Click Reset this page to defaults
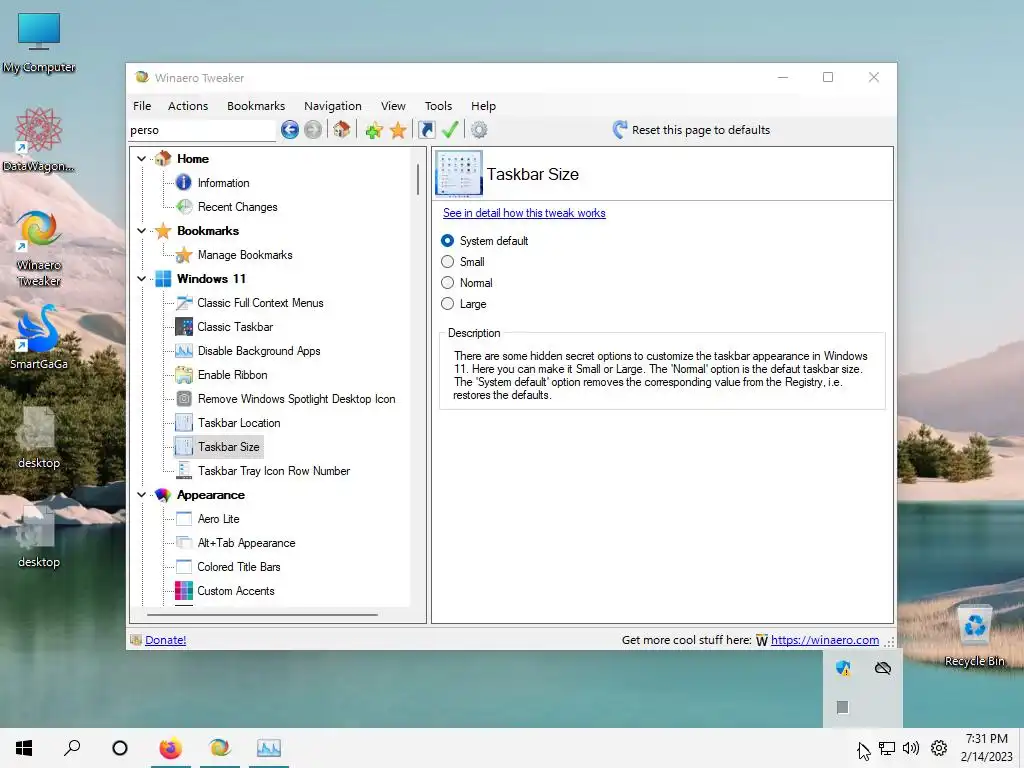This screenshot has width=1024, height=768. (x=691, y=130)
